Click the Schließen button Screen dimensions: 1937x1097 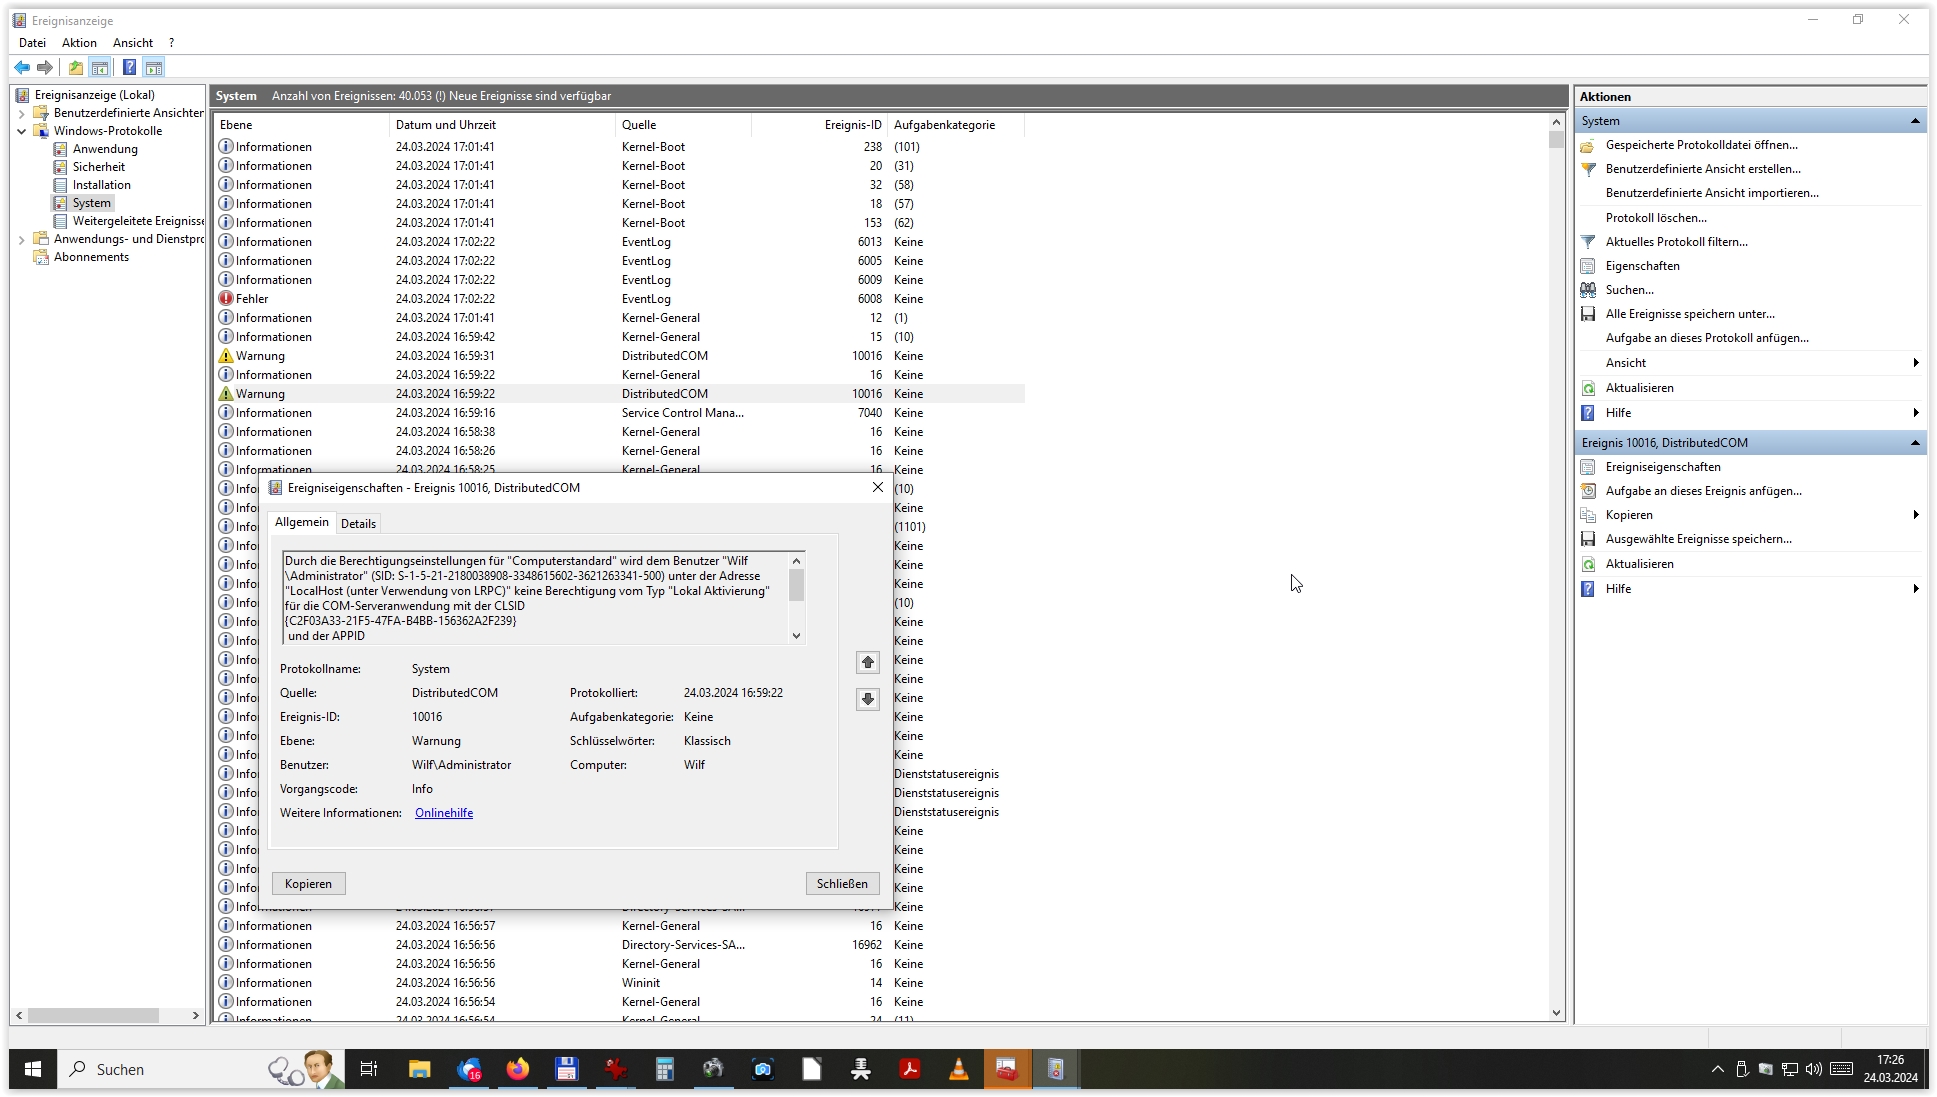(842, 884)
